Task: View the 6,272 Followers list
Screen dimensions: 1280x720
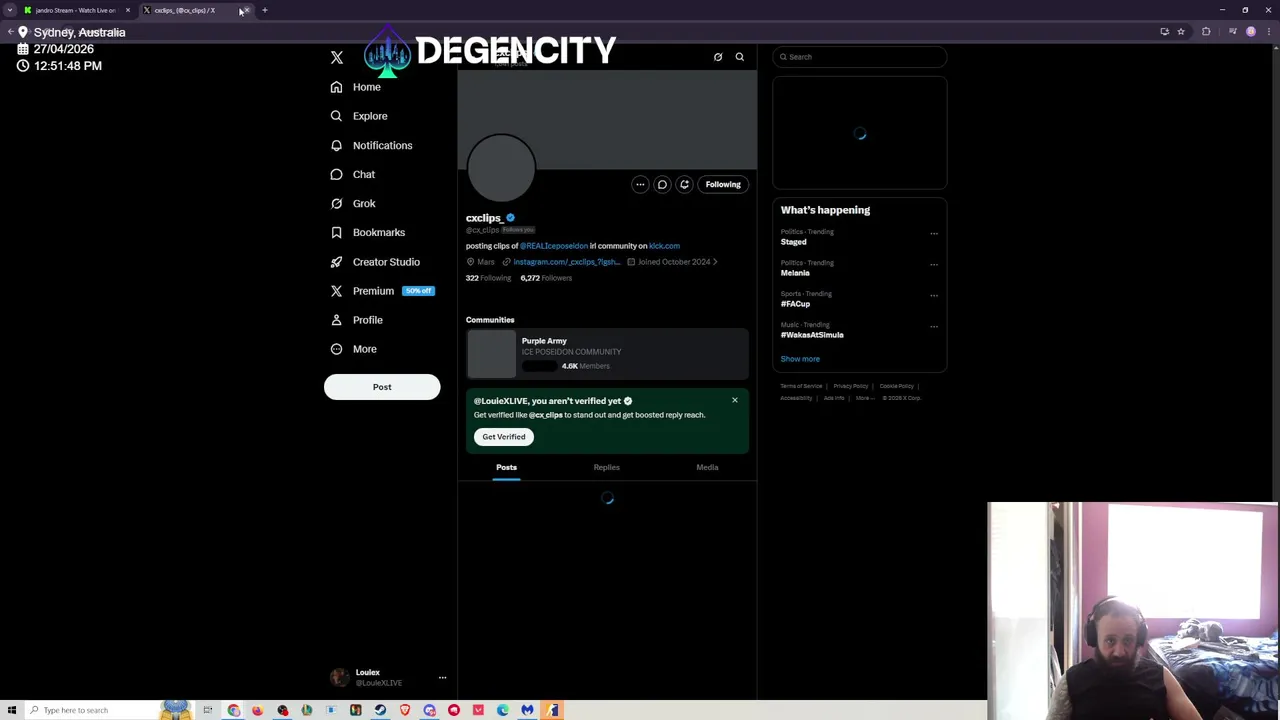Action: pyautogui.click(x=546, y=278)
